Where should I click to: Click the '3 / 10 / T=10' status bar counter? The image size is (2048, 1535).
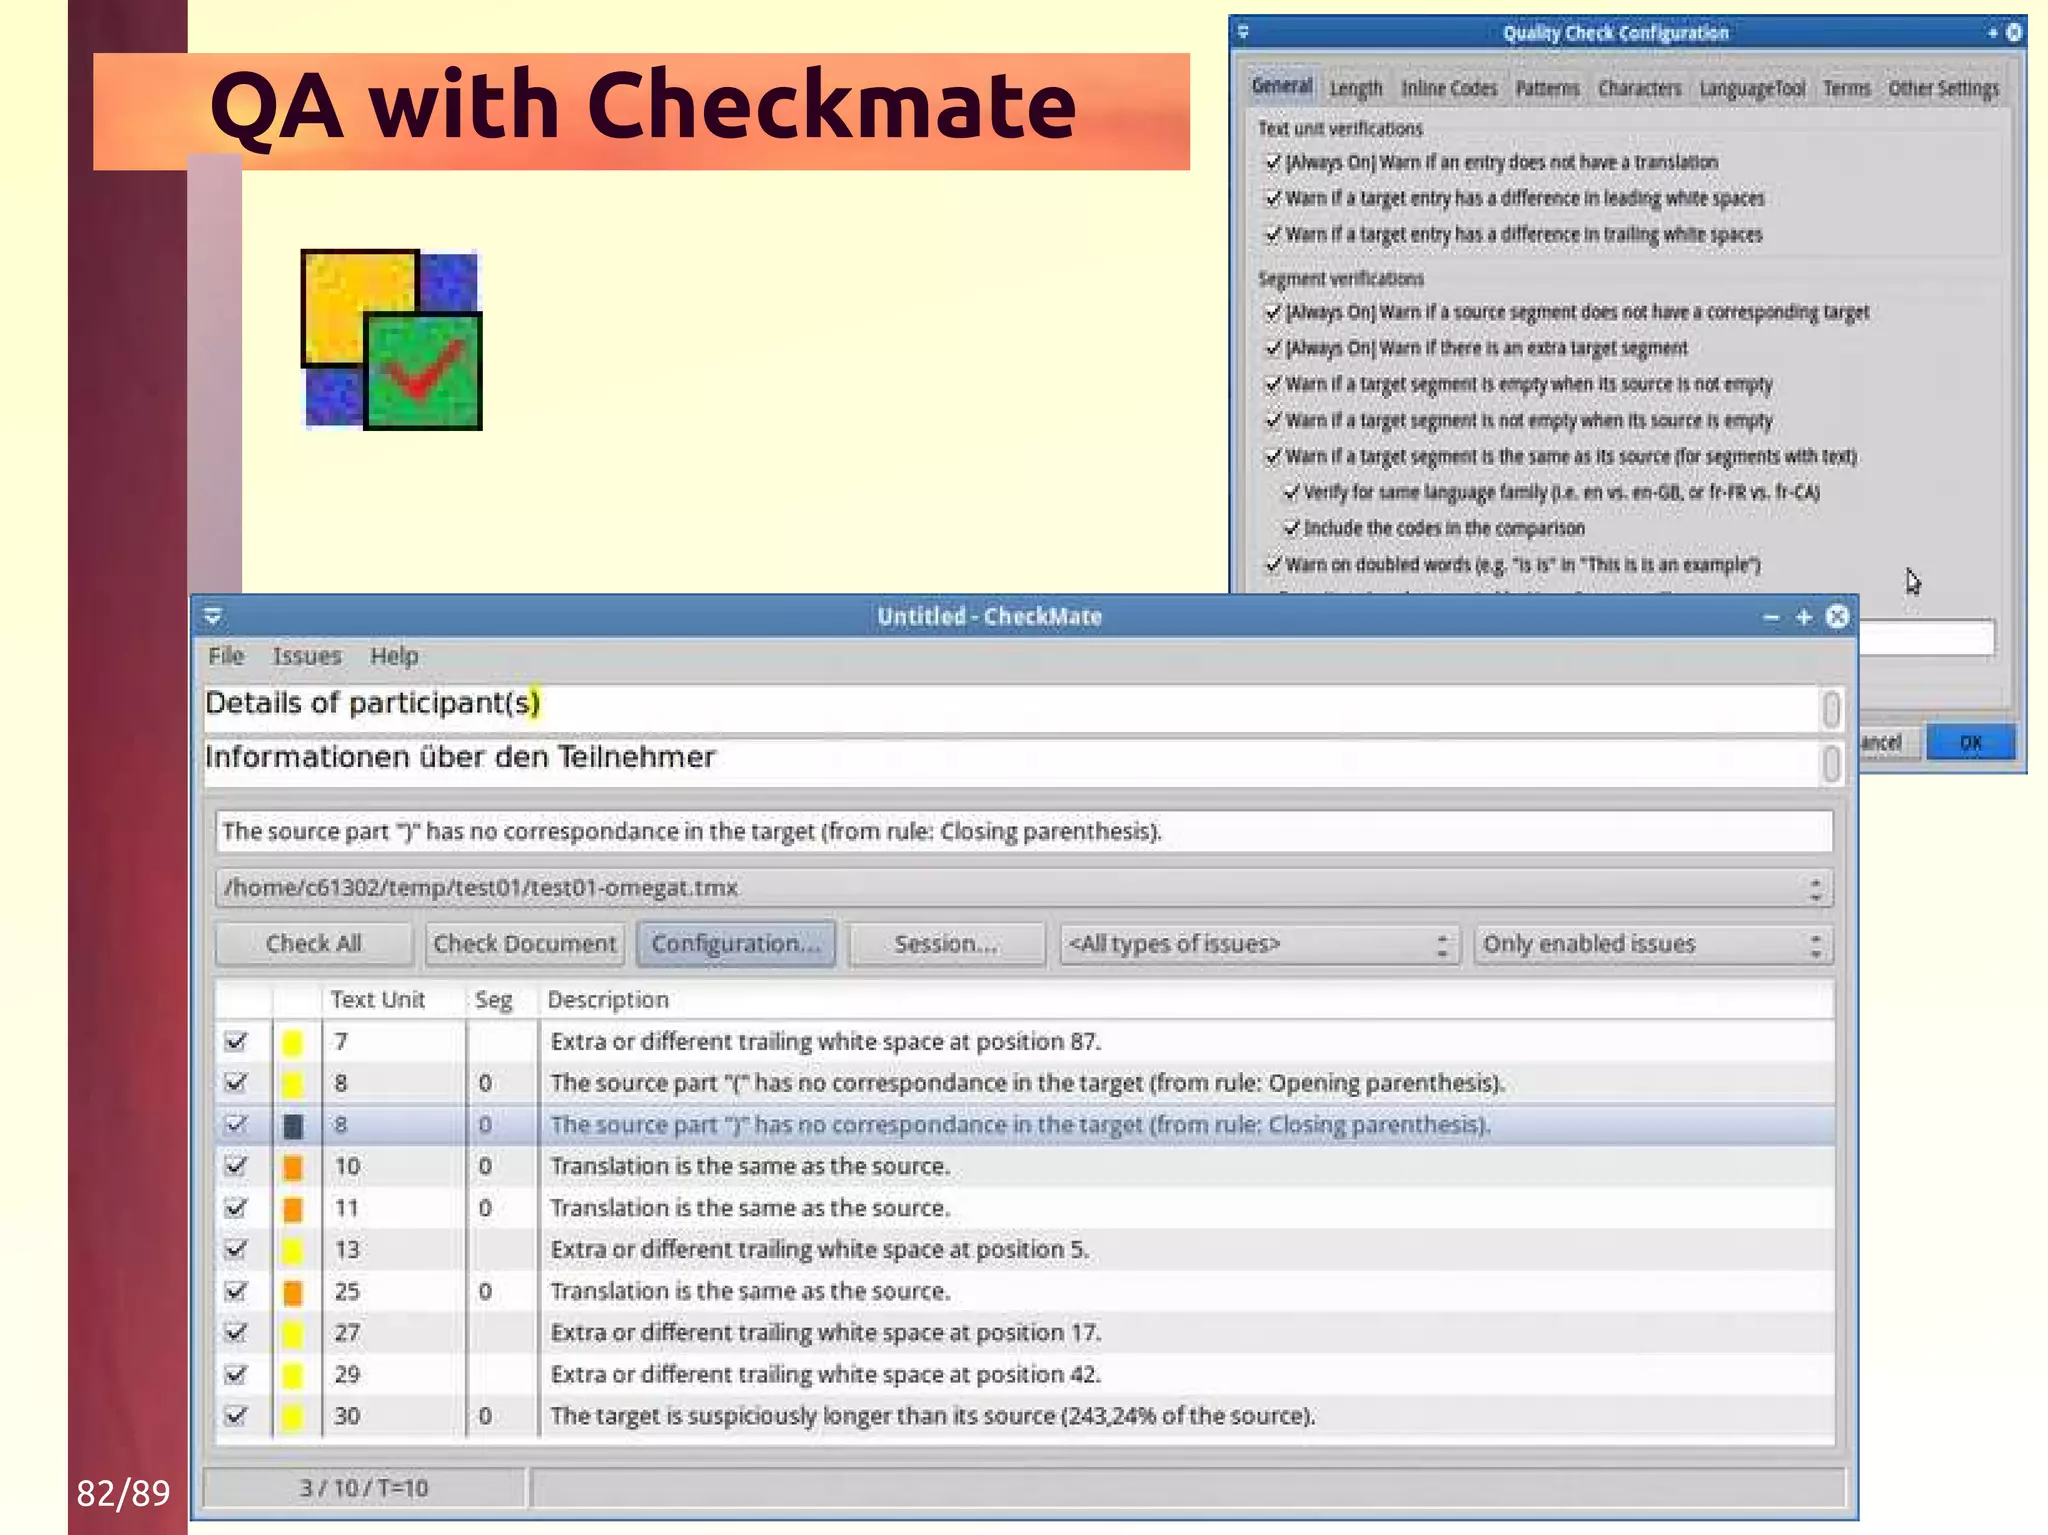364,1488
